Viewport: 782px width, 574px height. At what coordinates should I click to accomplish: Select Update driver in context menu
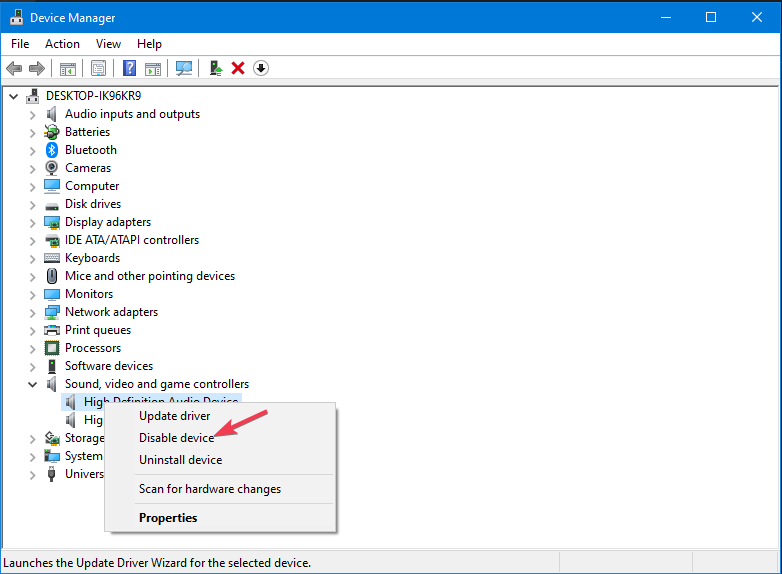[x=175, y=416]
